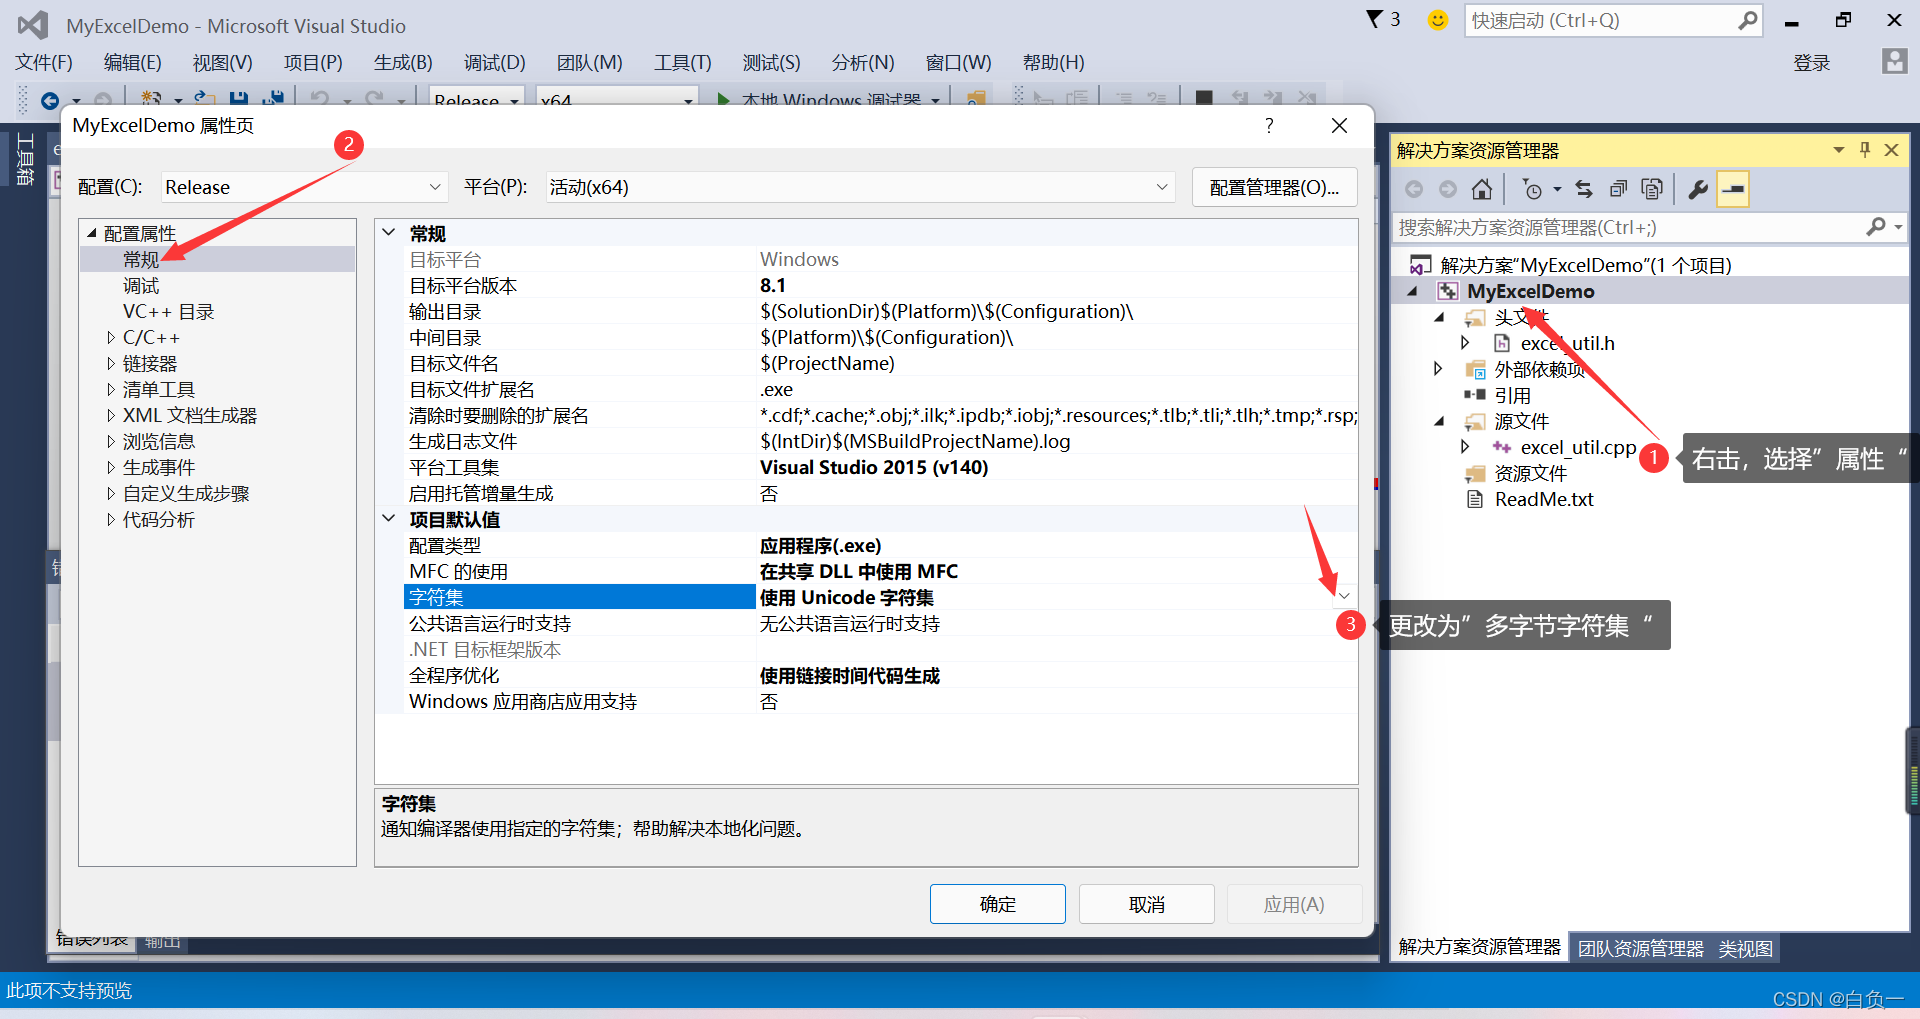Screen dimensions: 1920x1019
Task: Open the 平台 活动(x64) combo box
Action: tap(860, 187)
